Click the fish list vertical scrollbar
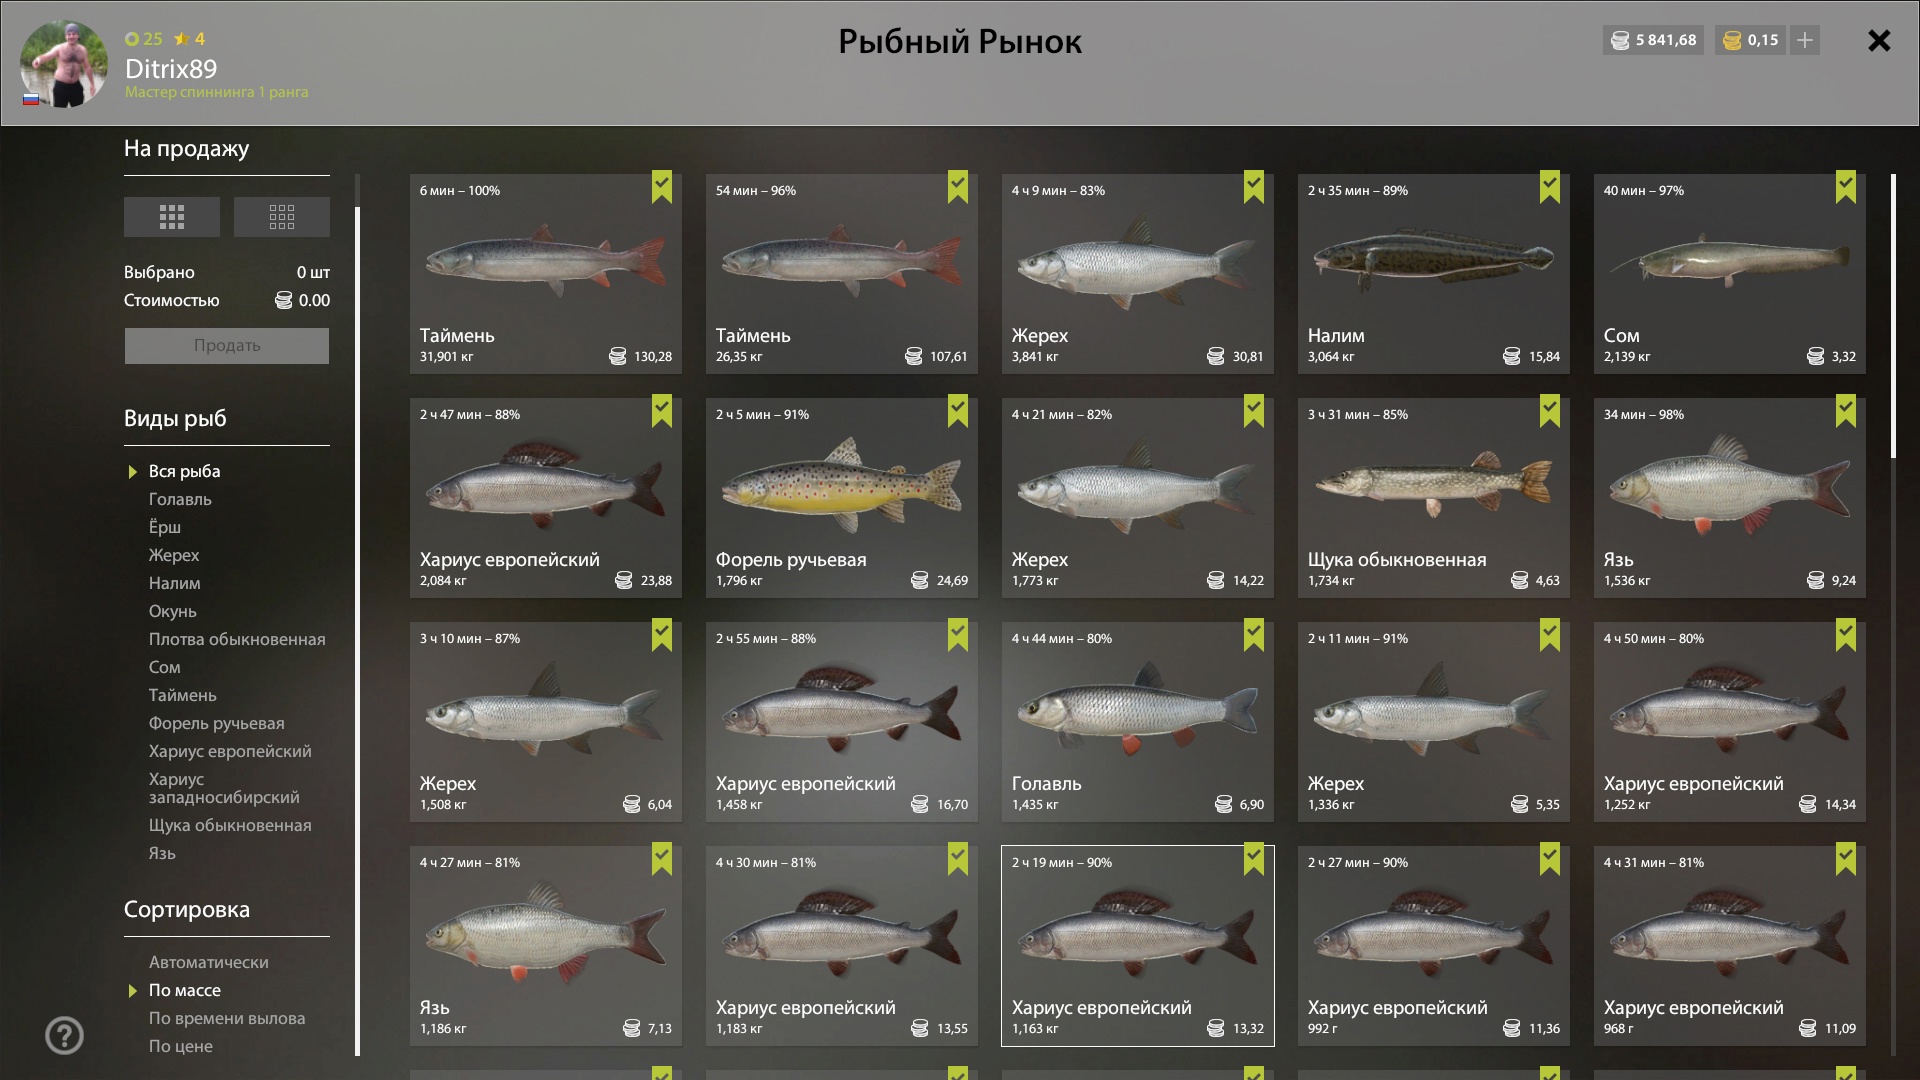 1893,316
